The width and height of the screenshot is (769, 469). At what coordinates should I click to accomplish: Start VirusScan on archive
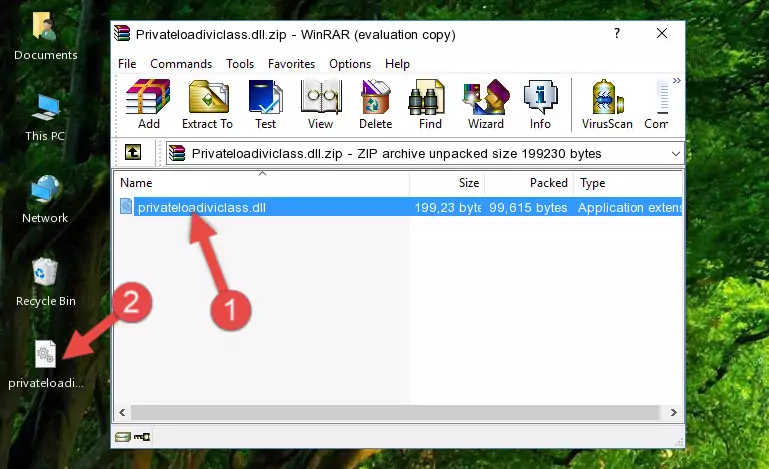pyautogui.click(x=607, y=104)
